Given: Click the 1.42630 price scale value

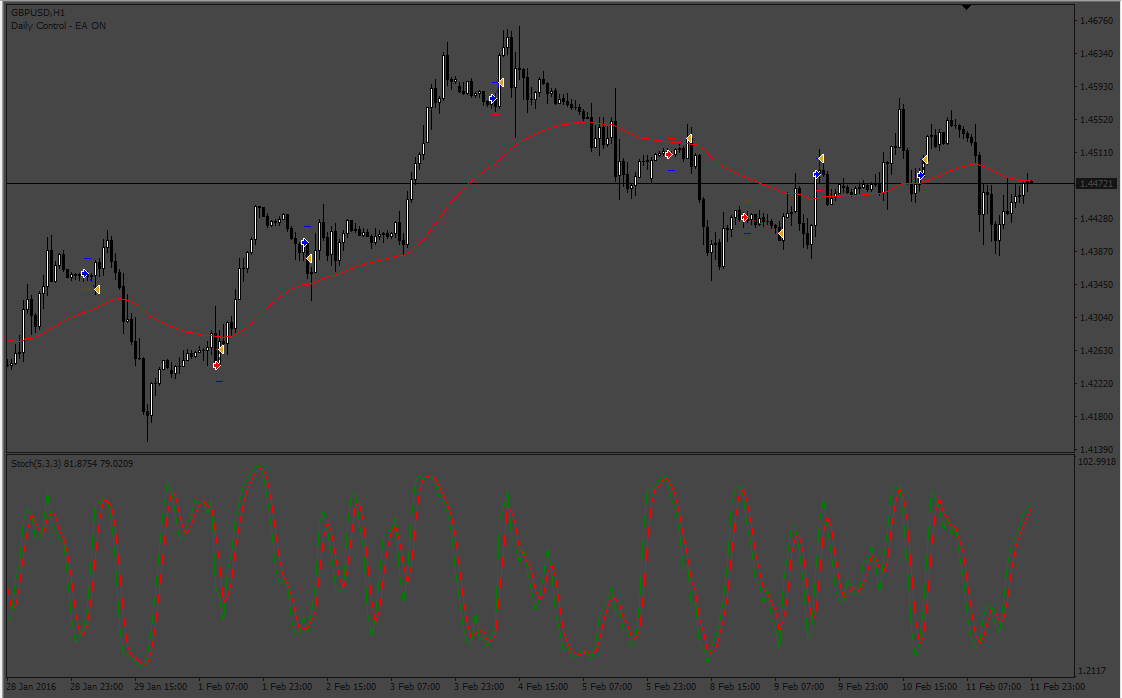Looking at the screenshot, I should 1096,351.
